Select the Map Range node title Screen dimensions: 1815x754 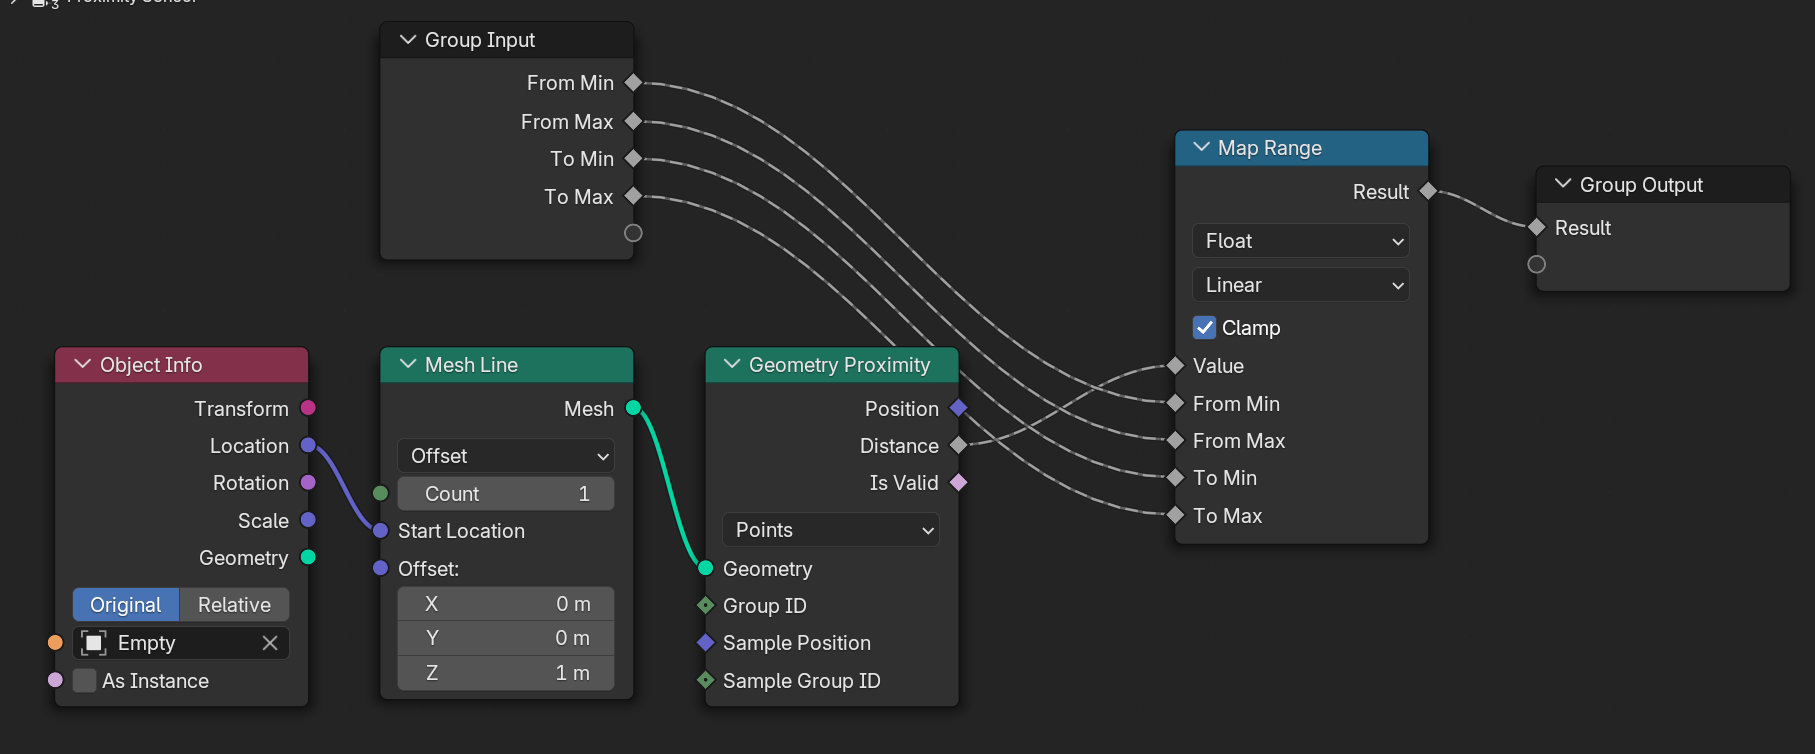[x=1269, y=148]
